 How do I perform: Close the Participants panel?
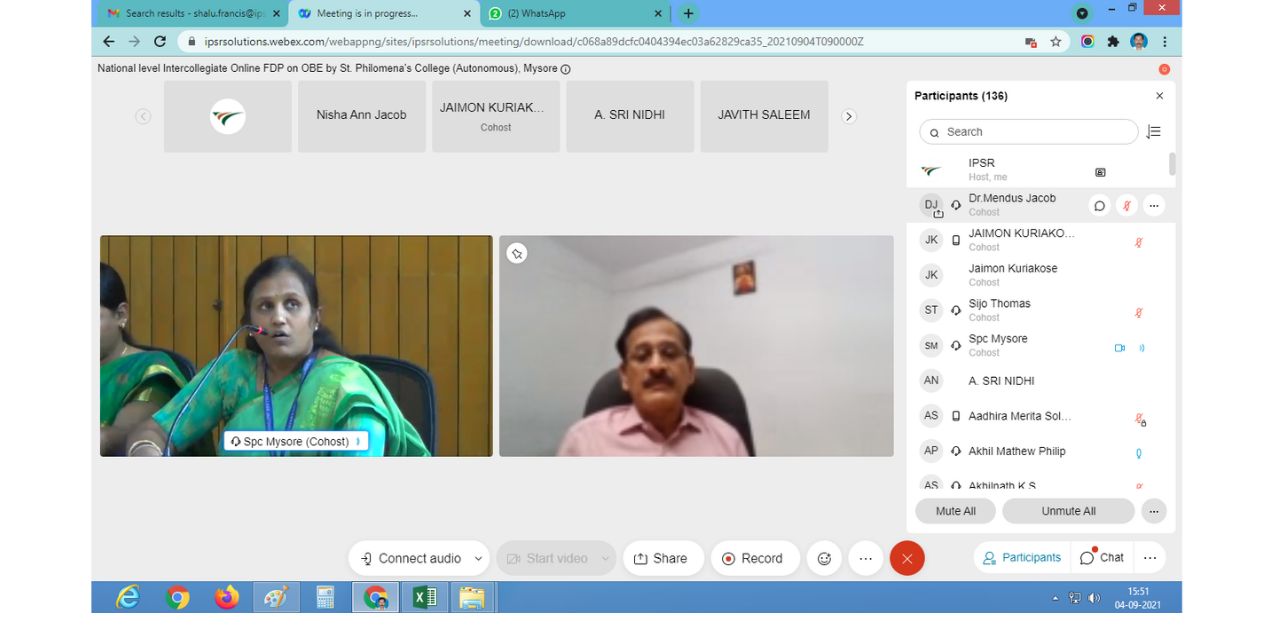1159,96
